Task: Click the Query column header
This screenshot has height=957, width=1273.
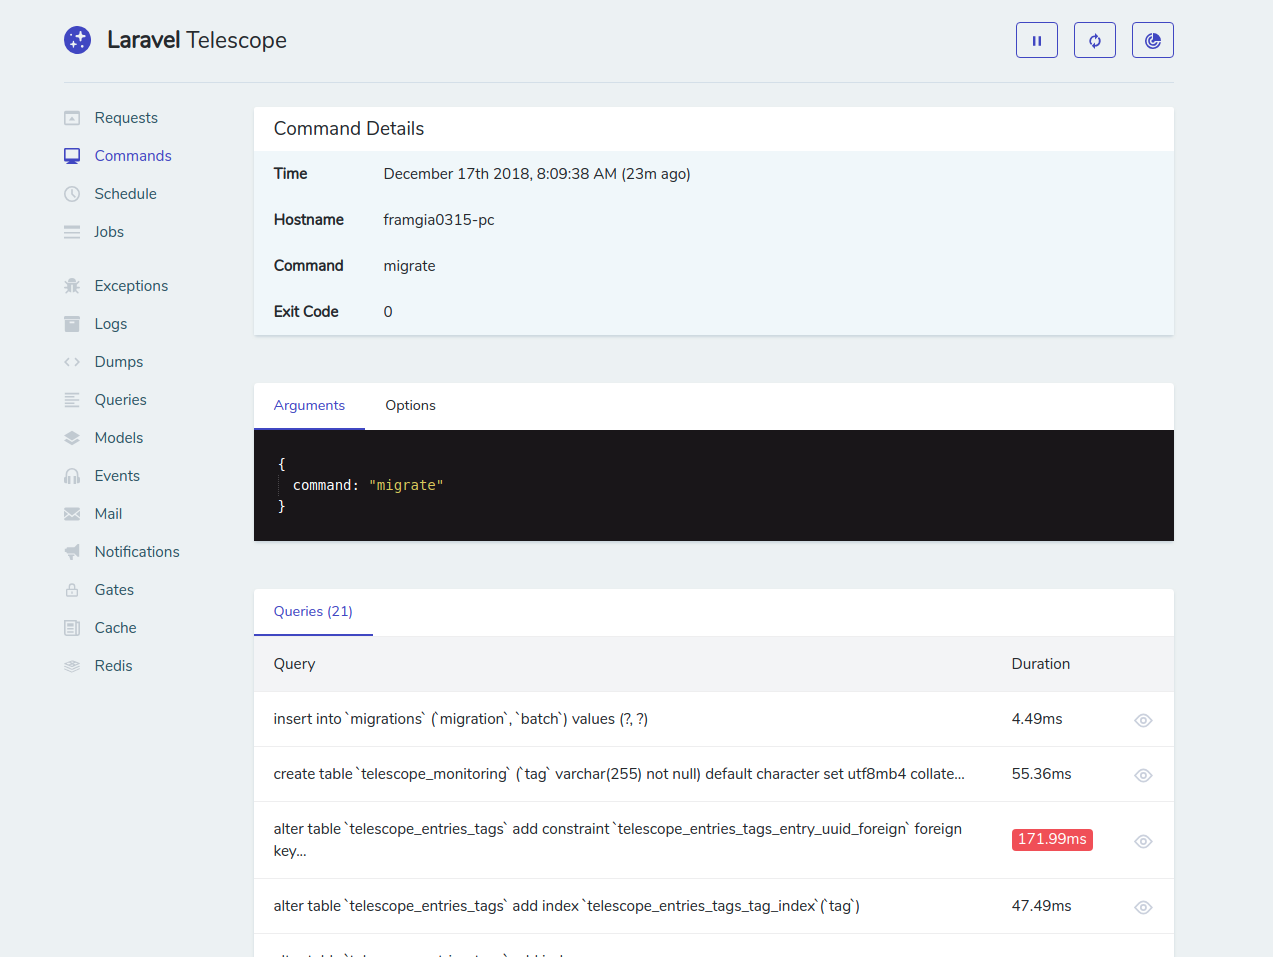Action: [x=294, y=664]
